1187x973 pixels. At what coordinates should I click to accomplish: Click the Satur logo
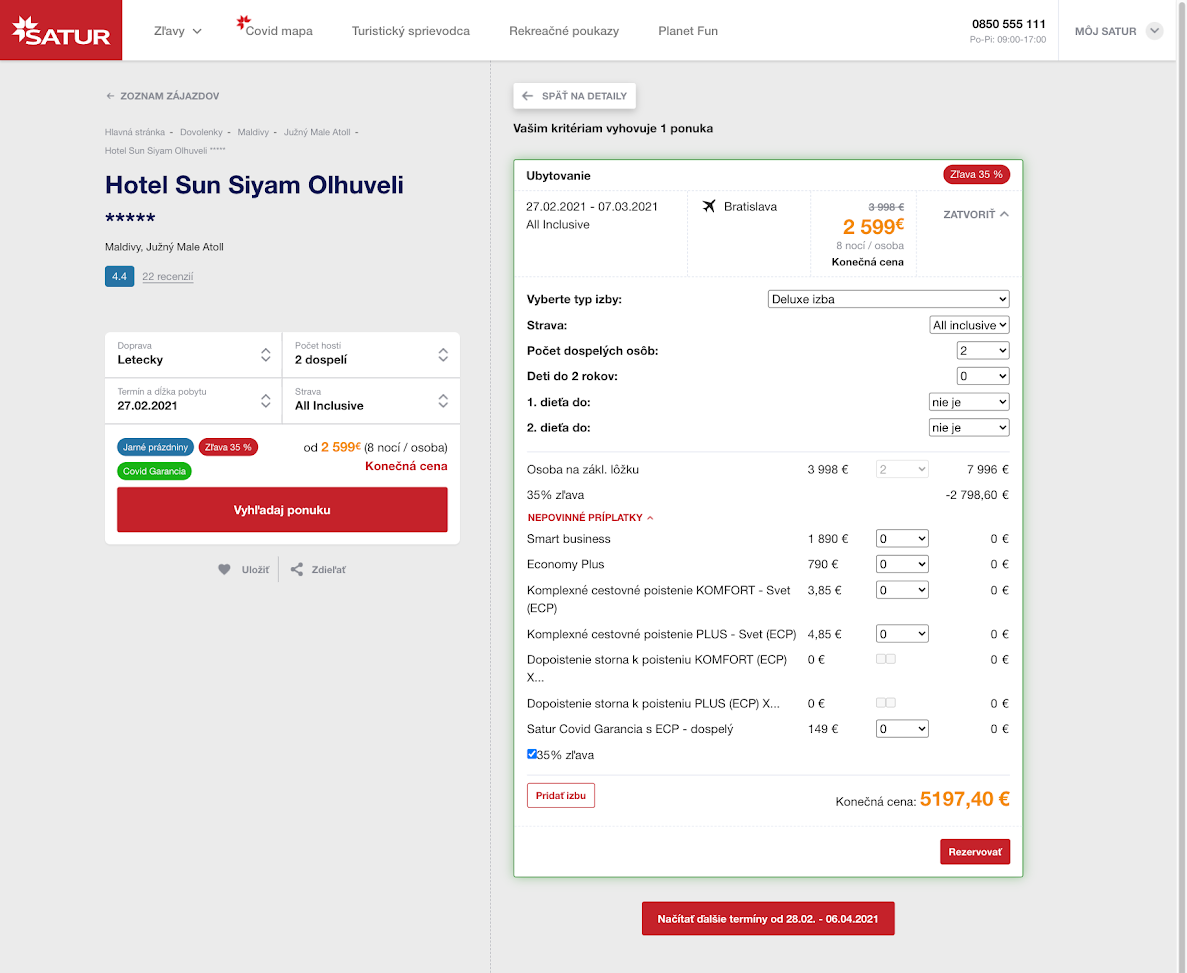(x=61, y=31)
